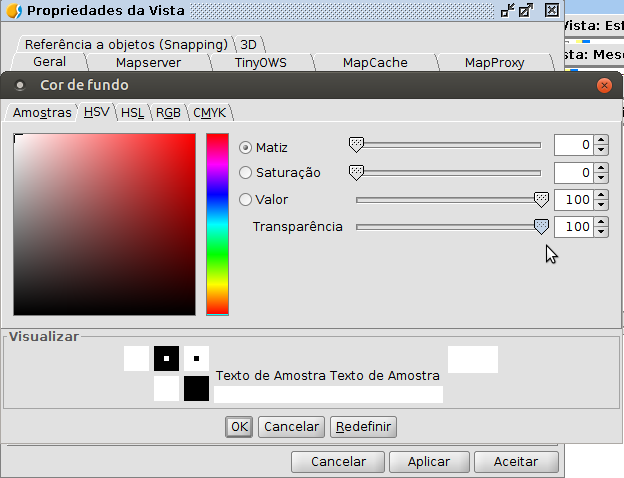Decrease the Valor spinner value
The height and width of the screenshot is (478, 624).
600,205
